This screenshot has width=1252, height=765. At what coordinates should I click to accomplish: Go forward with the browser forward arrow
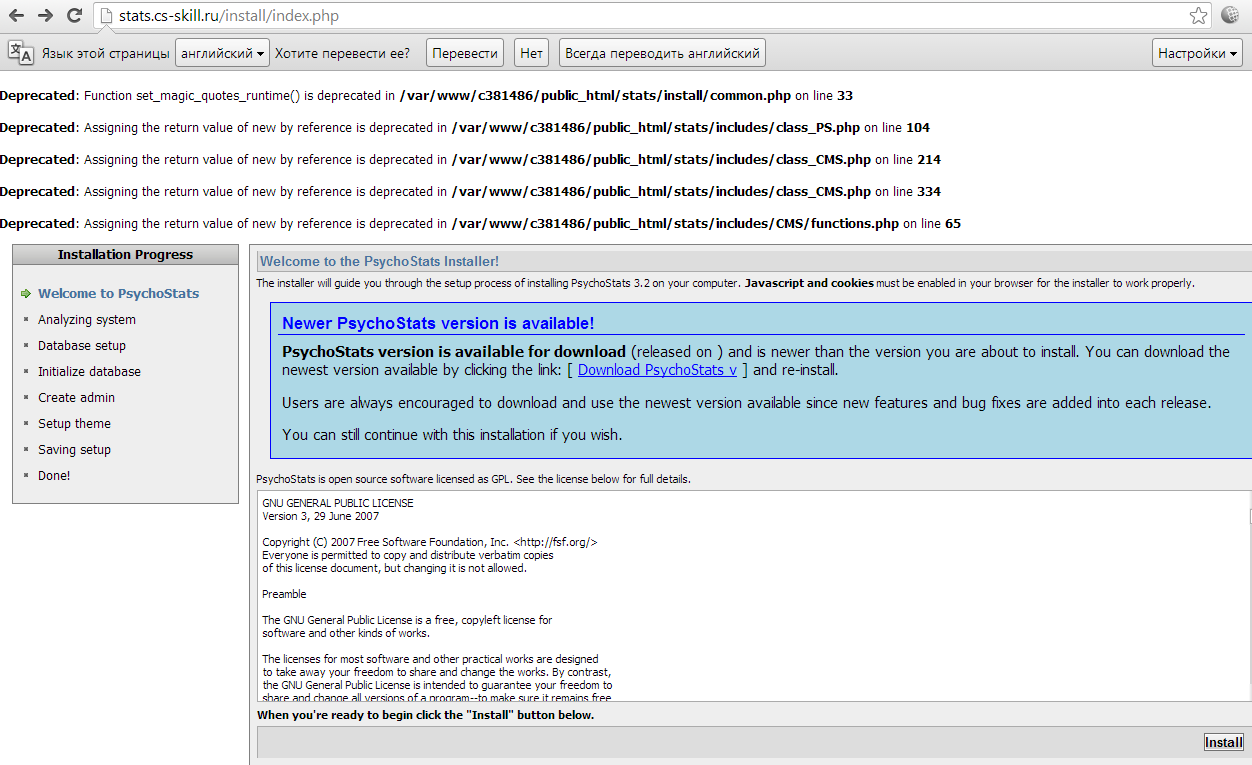tap(45, 16)
